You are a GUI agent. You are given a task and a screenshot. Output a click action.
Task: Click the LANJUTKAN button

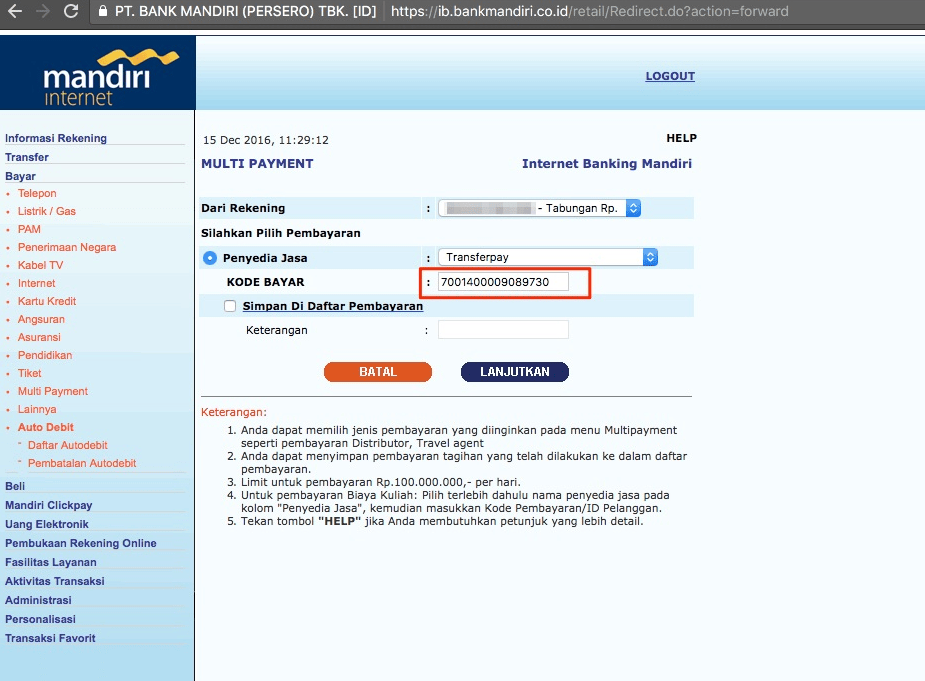coord(514,372)
